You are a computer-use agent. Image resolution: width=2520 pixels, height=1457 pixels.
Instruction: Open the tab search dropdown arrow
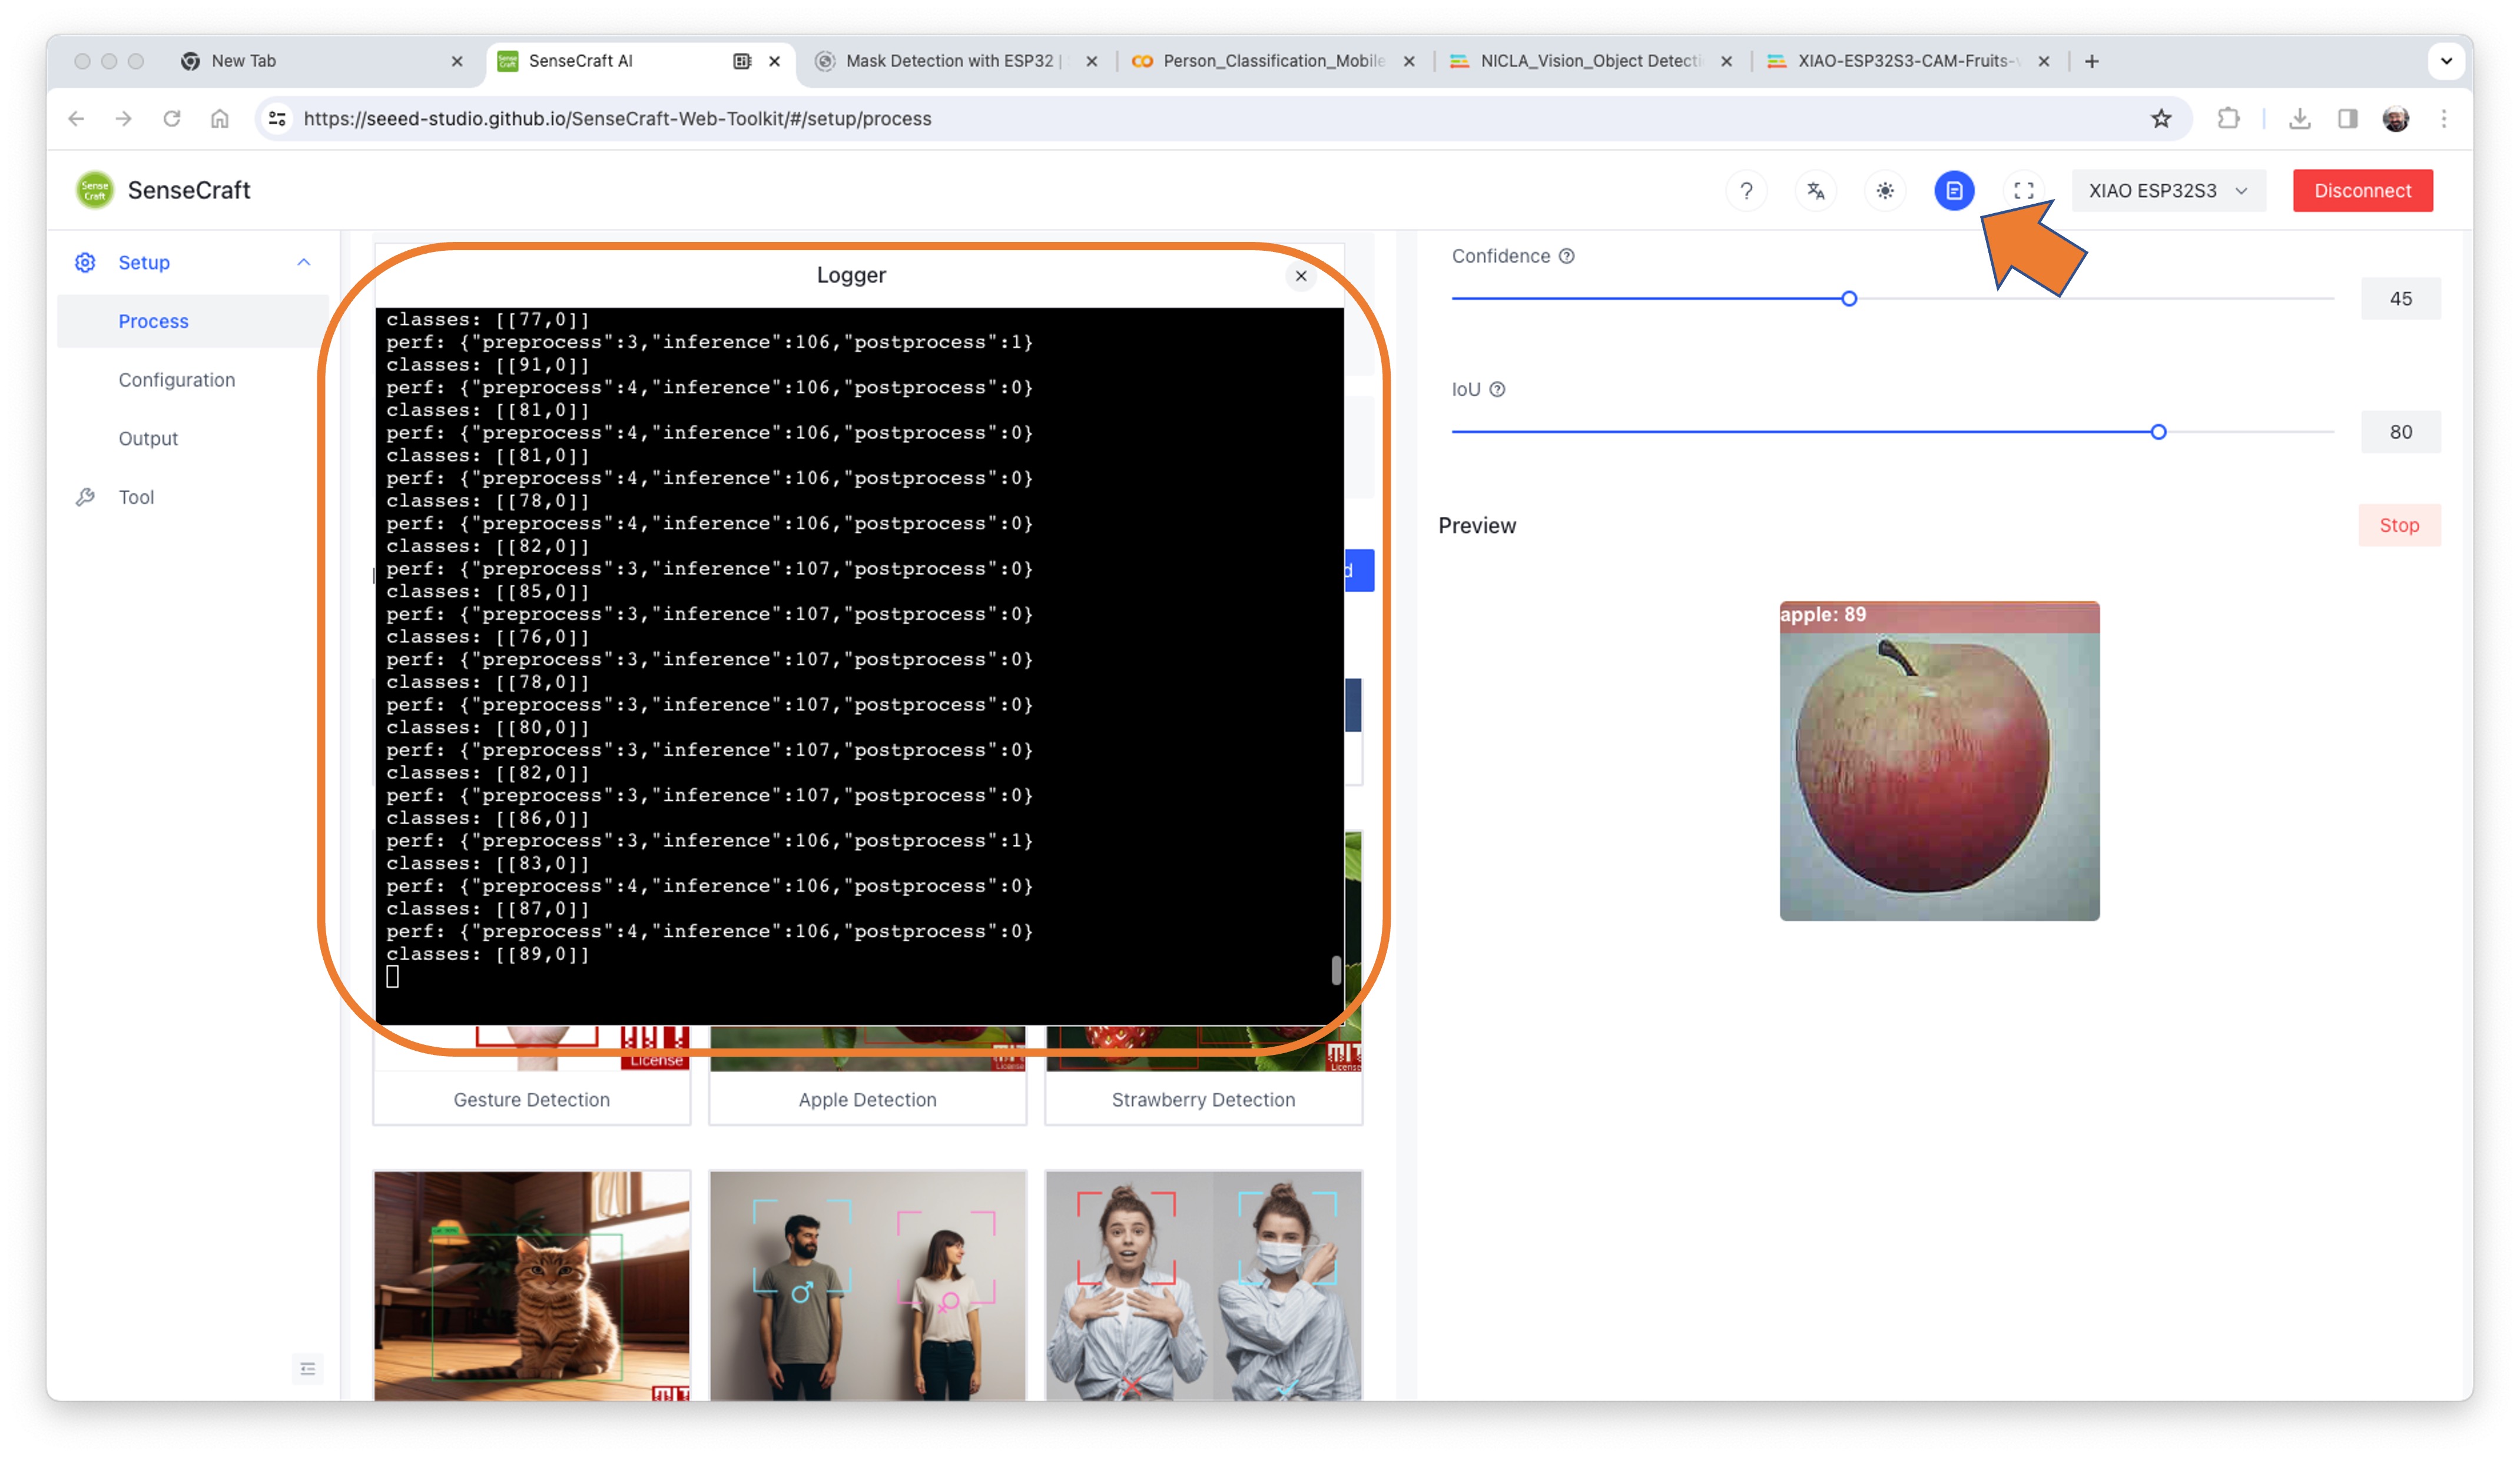tap(2446, 61)
